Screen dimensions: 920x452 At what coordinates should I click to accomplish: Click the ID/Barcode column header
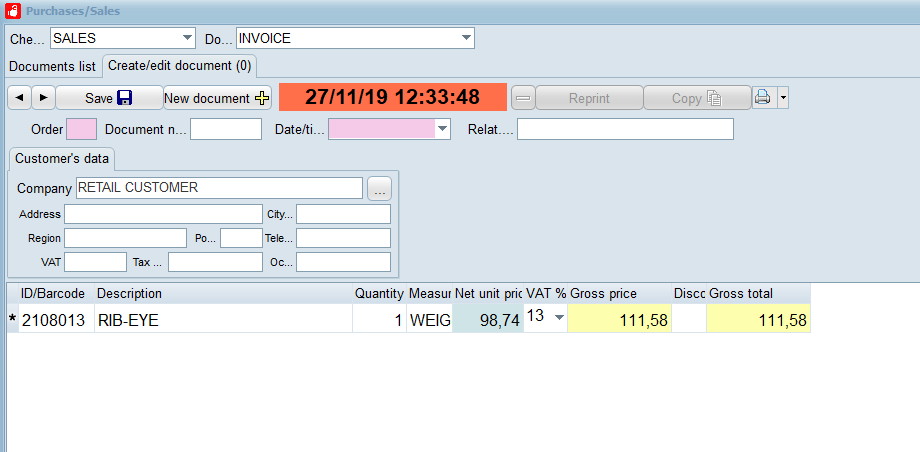click(x=56, y=294)
